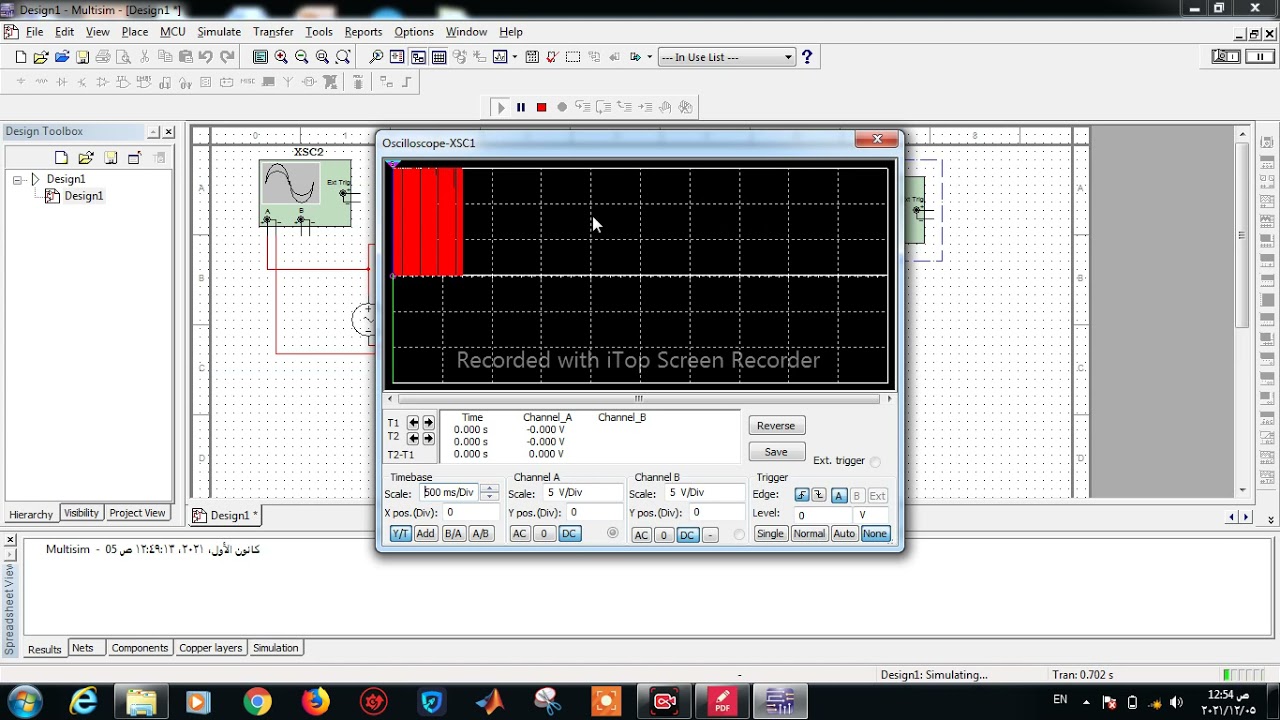This screenshot has width=1280, height=720.
Task: Click the Find magnifier icon in main toolbar
Action: 376,57
